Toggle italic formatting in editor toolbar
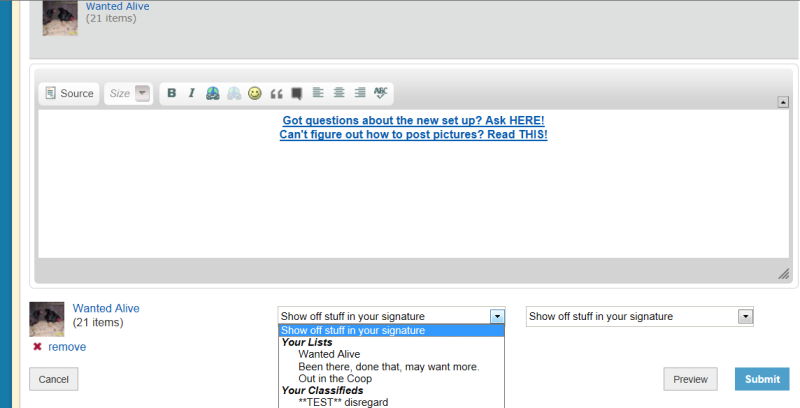Screen dimensions: 800x408 [x=191, y=93]
